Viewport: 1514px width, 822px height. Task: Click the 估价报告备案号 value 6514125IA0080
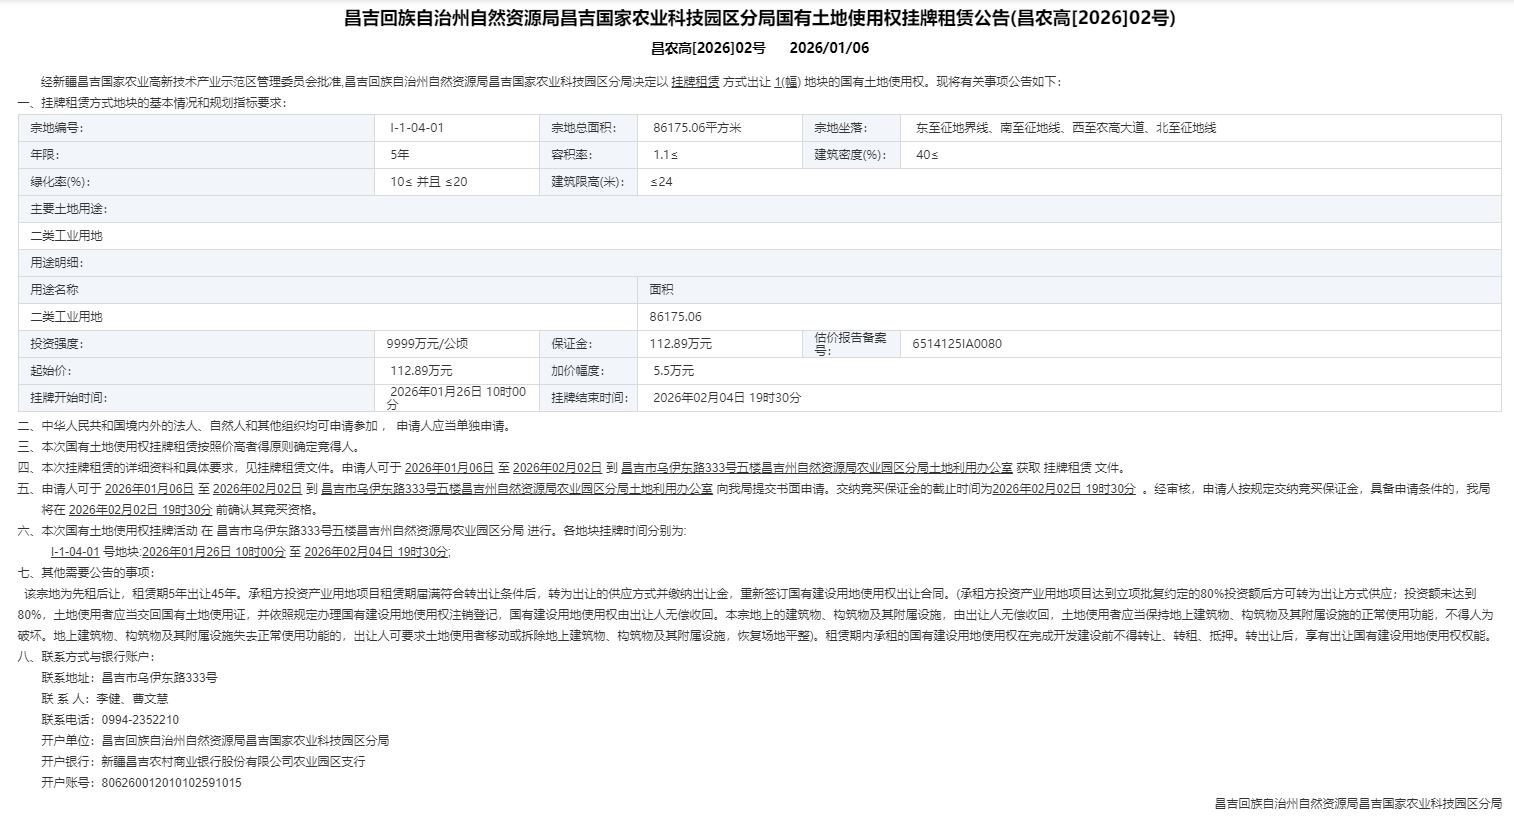tap(957, 344)
